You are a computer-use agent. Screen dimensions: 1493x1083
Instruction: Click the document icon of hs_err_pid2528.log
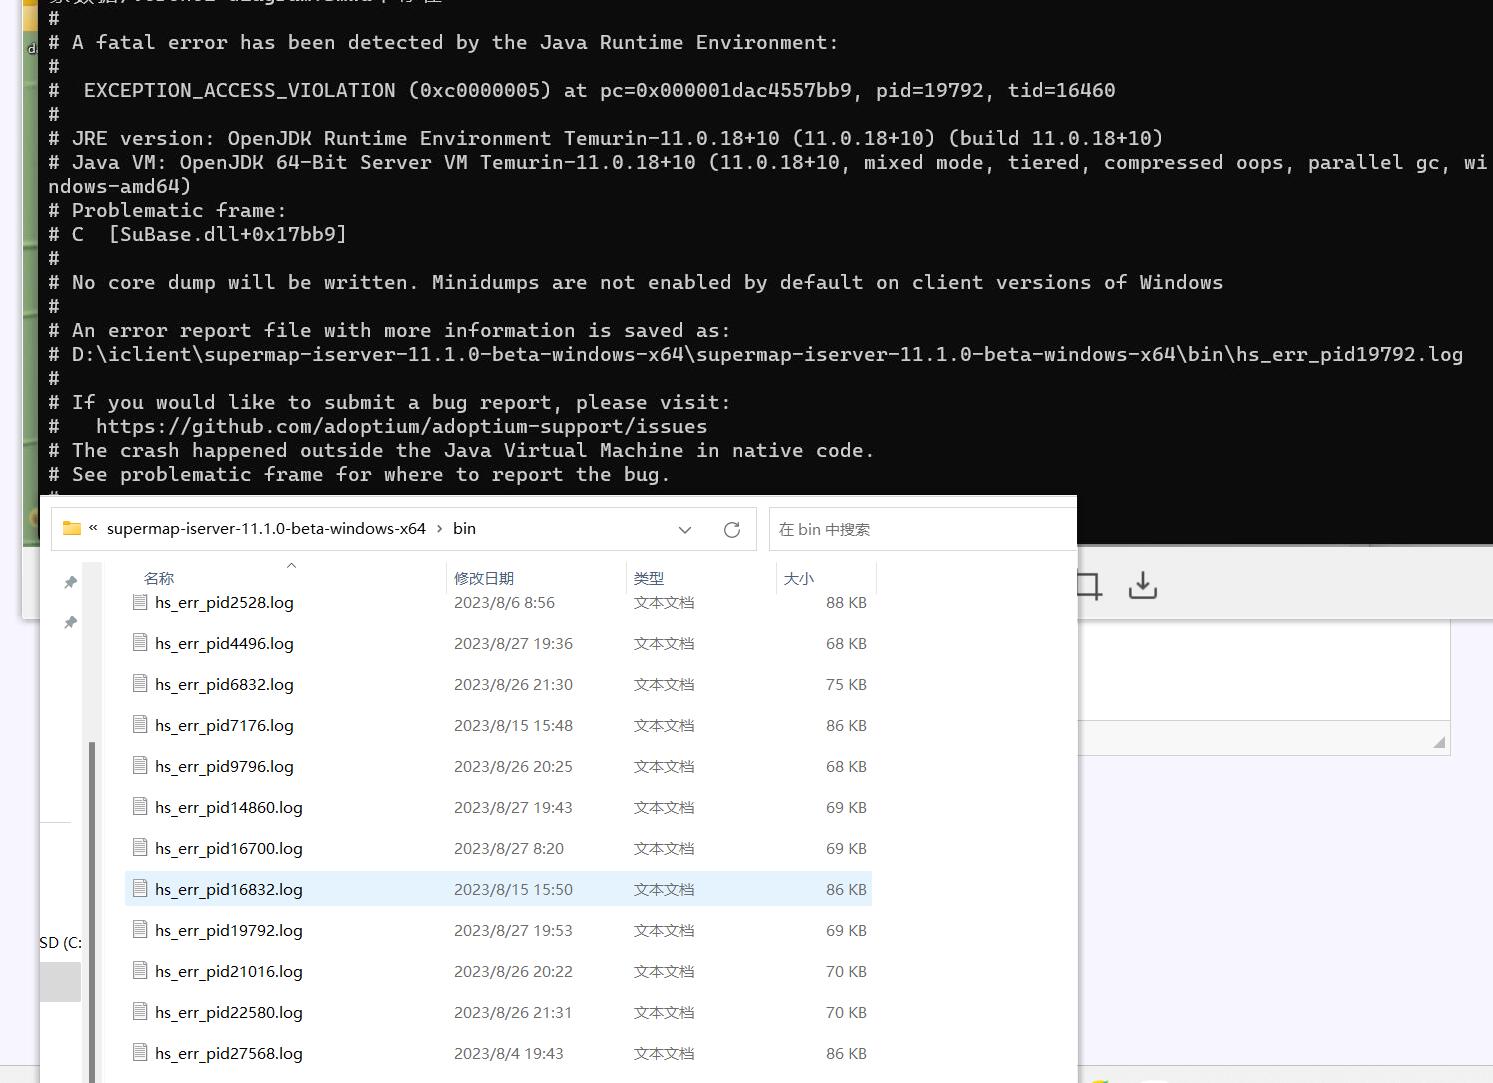140,602
